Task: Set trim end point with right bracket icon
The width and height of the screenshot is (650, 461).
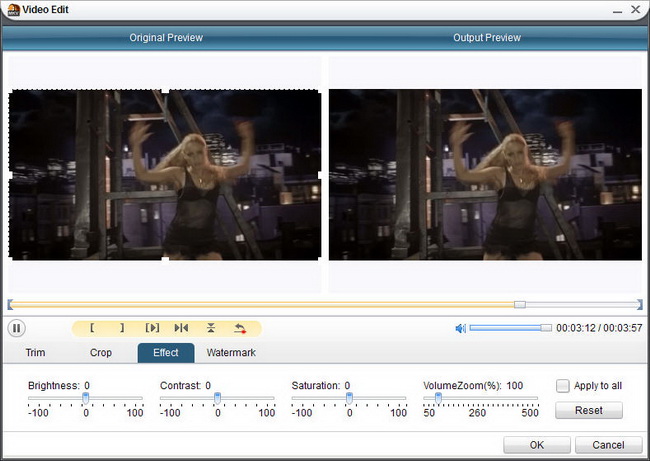Action: (122, 328)
